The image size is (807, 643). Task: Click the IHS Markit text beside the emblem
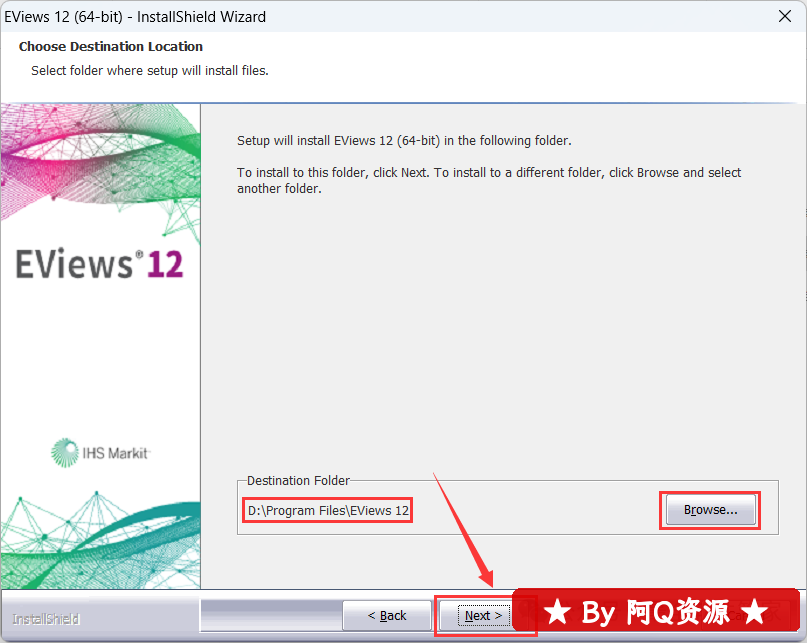(x=115, y=453)
